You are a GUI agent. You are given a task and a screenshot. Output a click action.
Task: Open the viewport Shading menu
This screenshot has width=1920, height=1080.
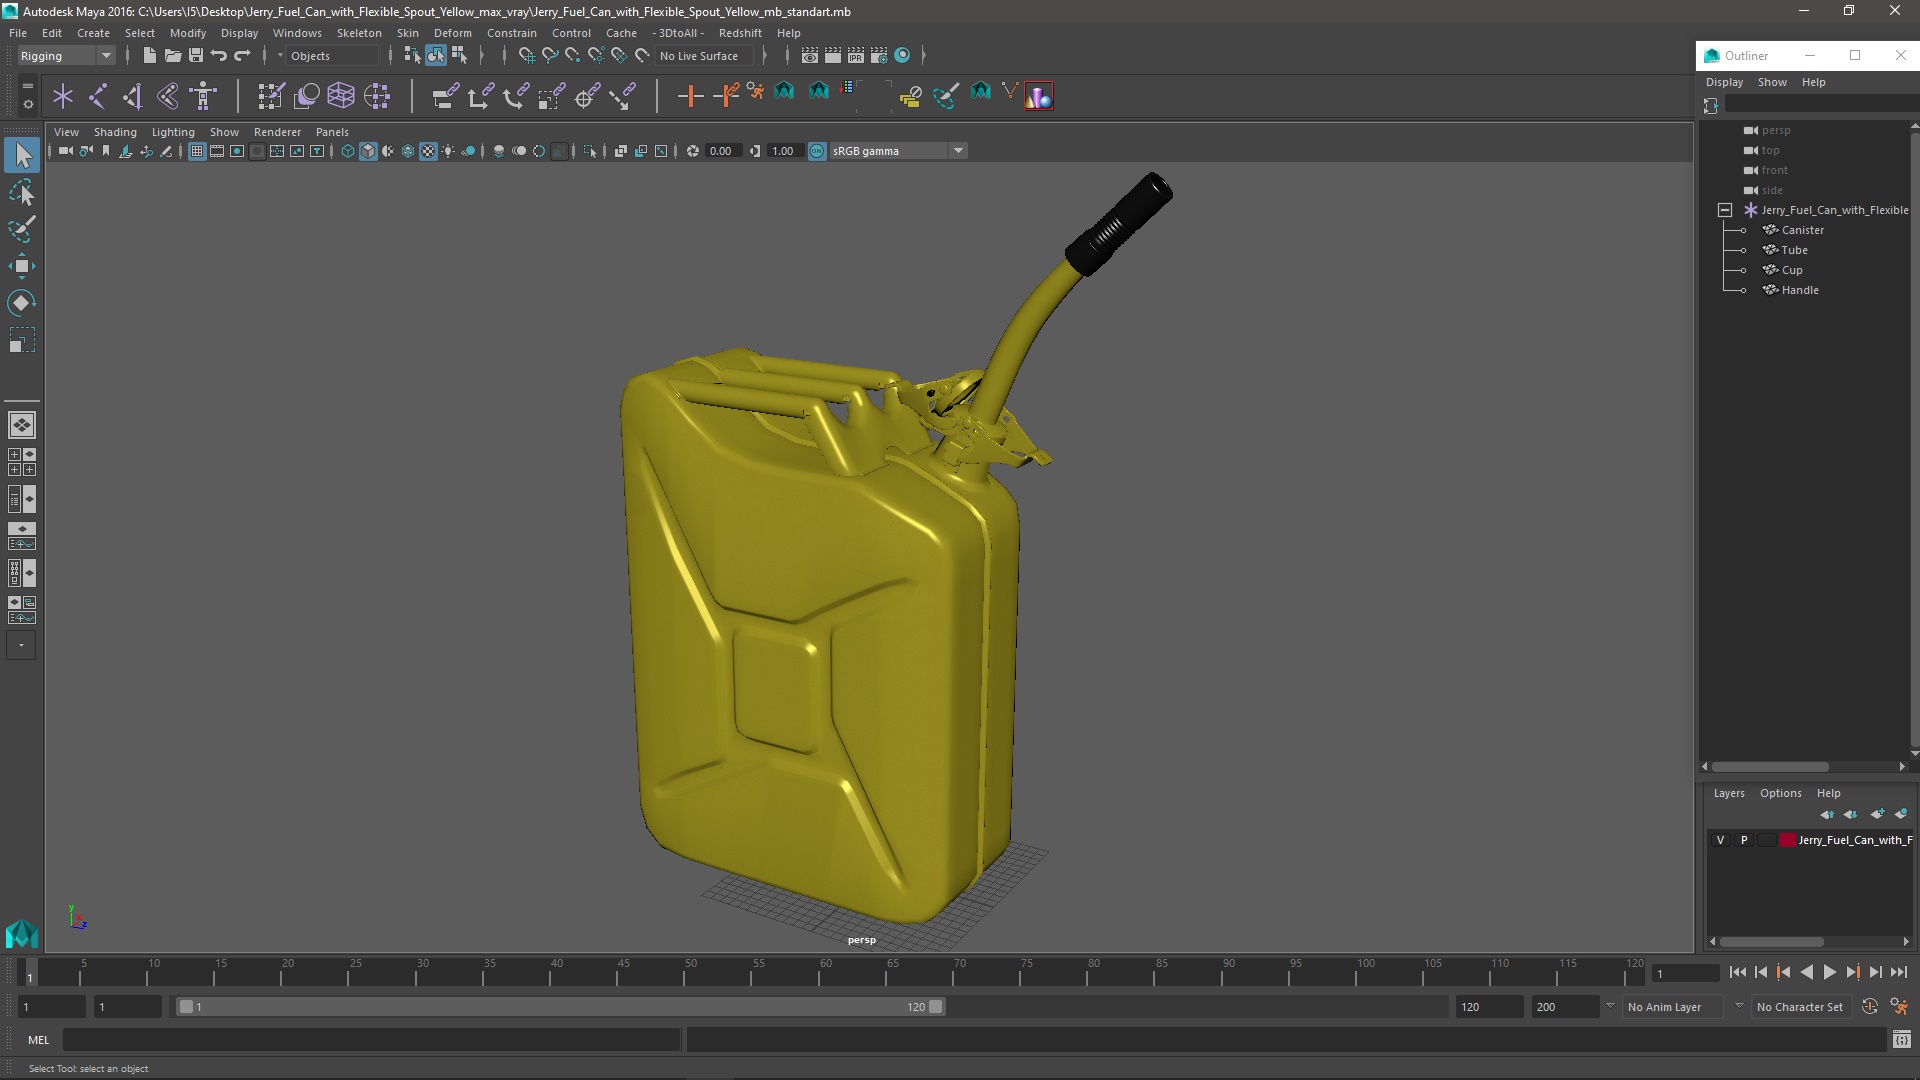[115, 132]
